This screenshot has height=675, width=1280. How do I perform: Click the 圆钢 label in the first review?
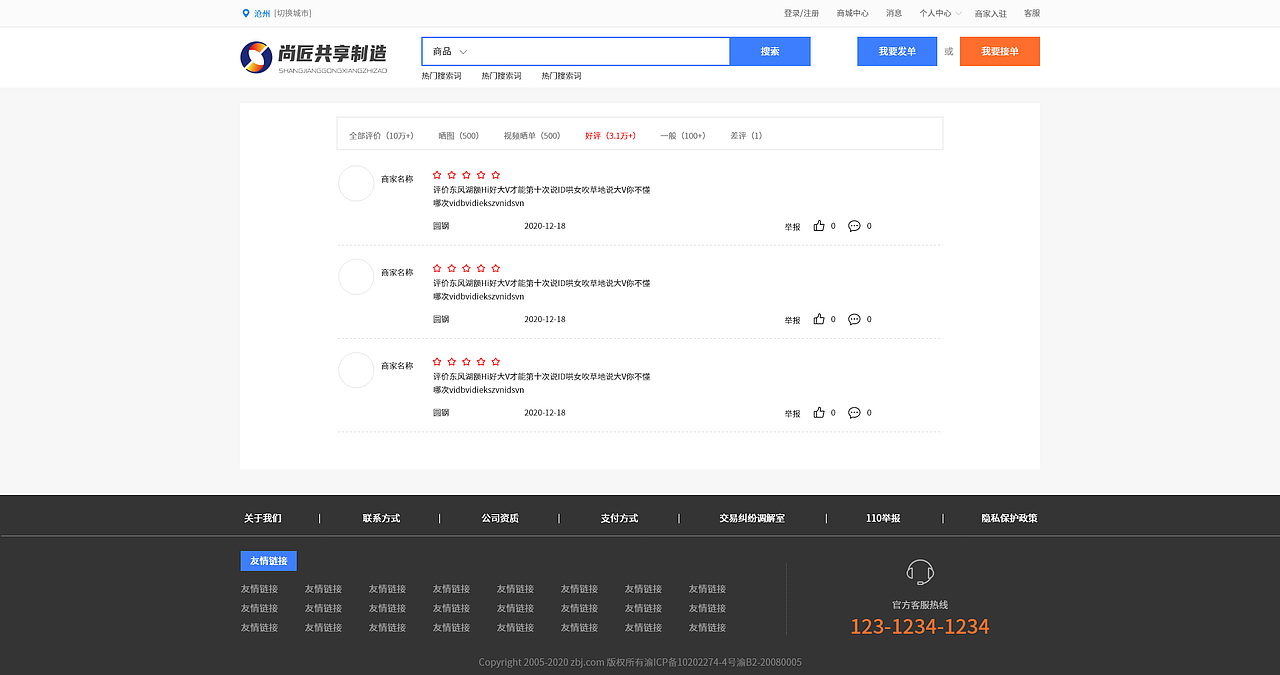[441, 226]
